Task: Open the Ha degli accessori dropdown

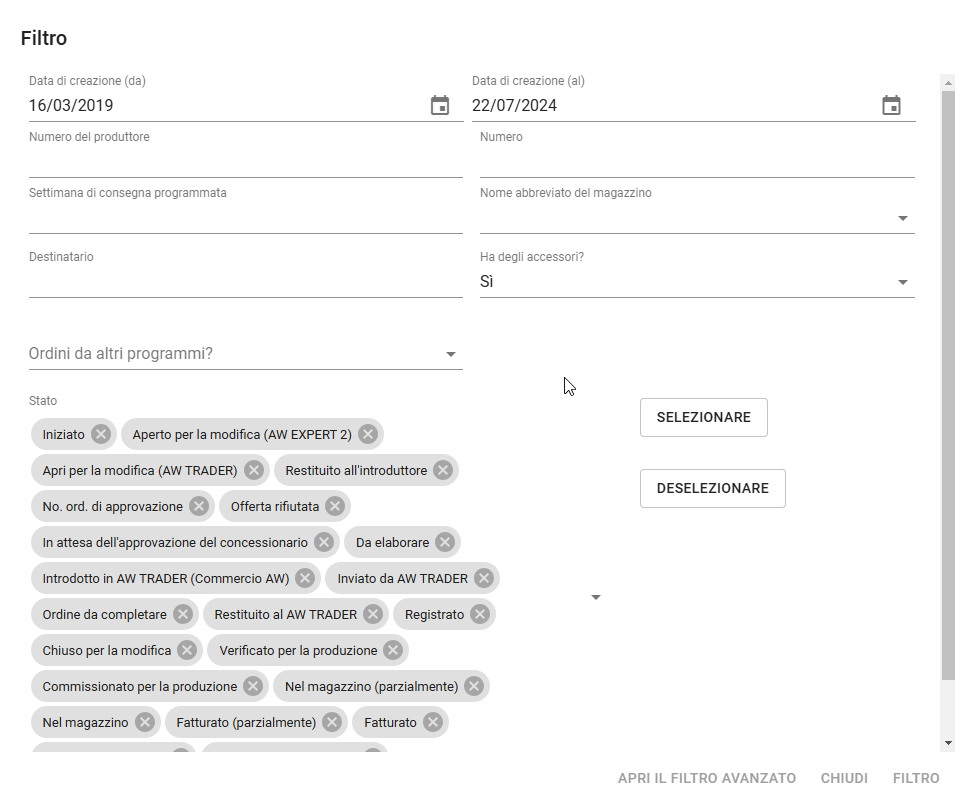Action: (x=903, y=282)
